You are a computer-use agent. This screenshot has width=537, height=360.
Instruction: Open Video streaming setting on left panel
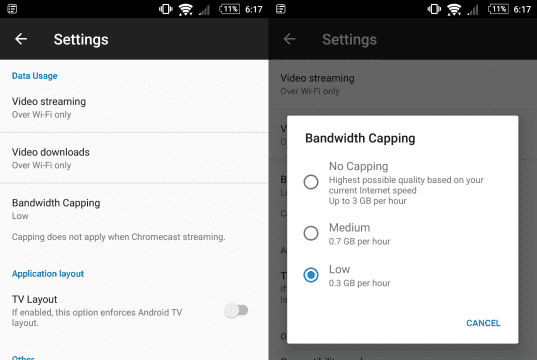[134, 108]
